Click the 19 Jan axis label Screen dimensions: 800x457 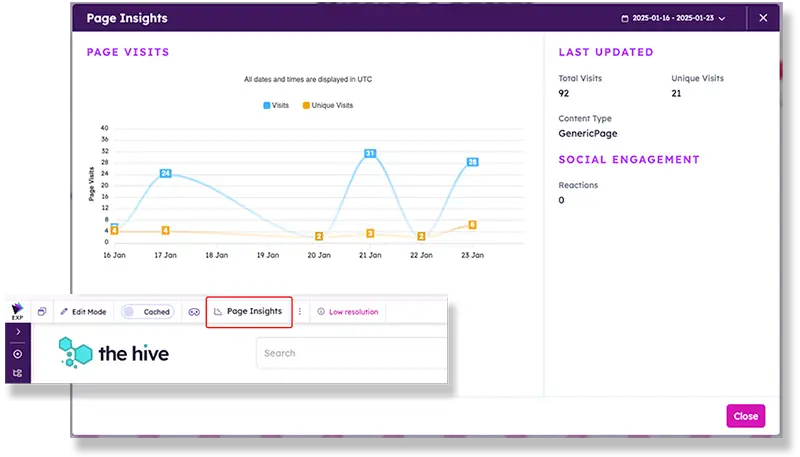[x=268, y=255]
